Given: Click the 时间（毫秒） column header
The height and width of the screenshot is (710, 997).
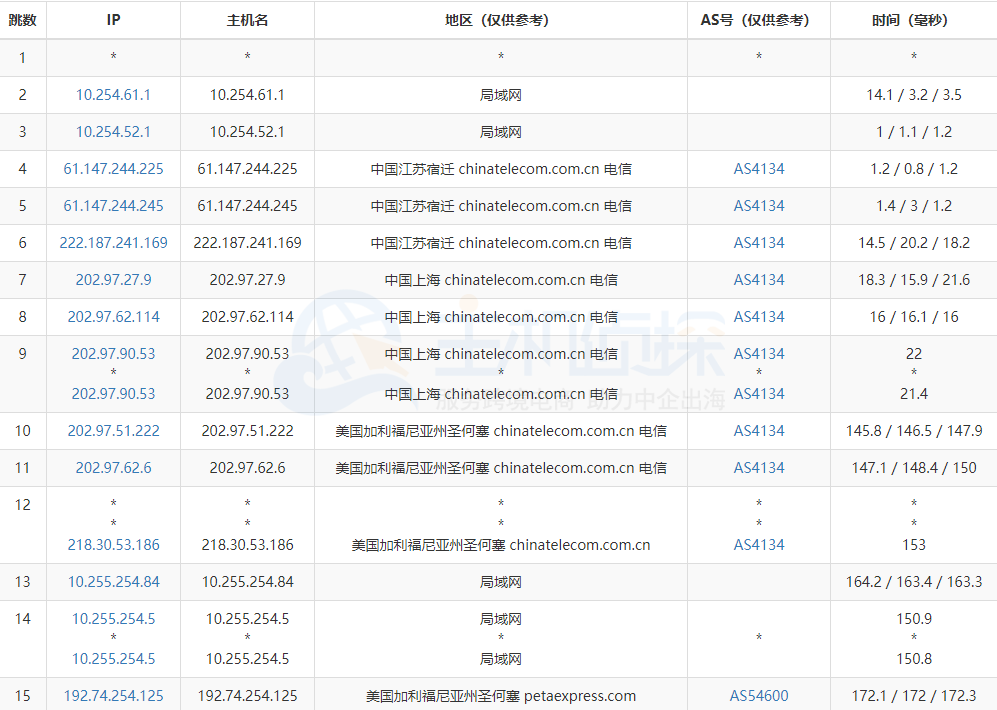Looking at the screenshot, I should [x=912, y=20].
